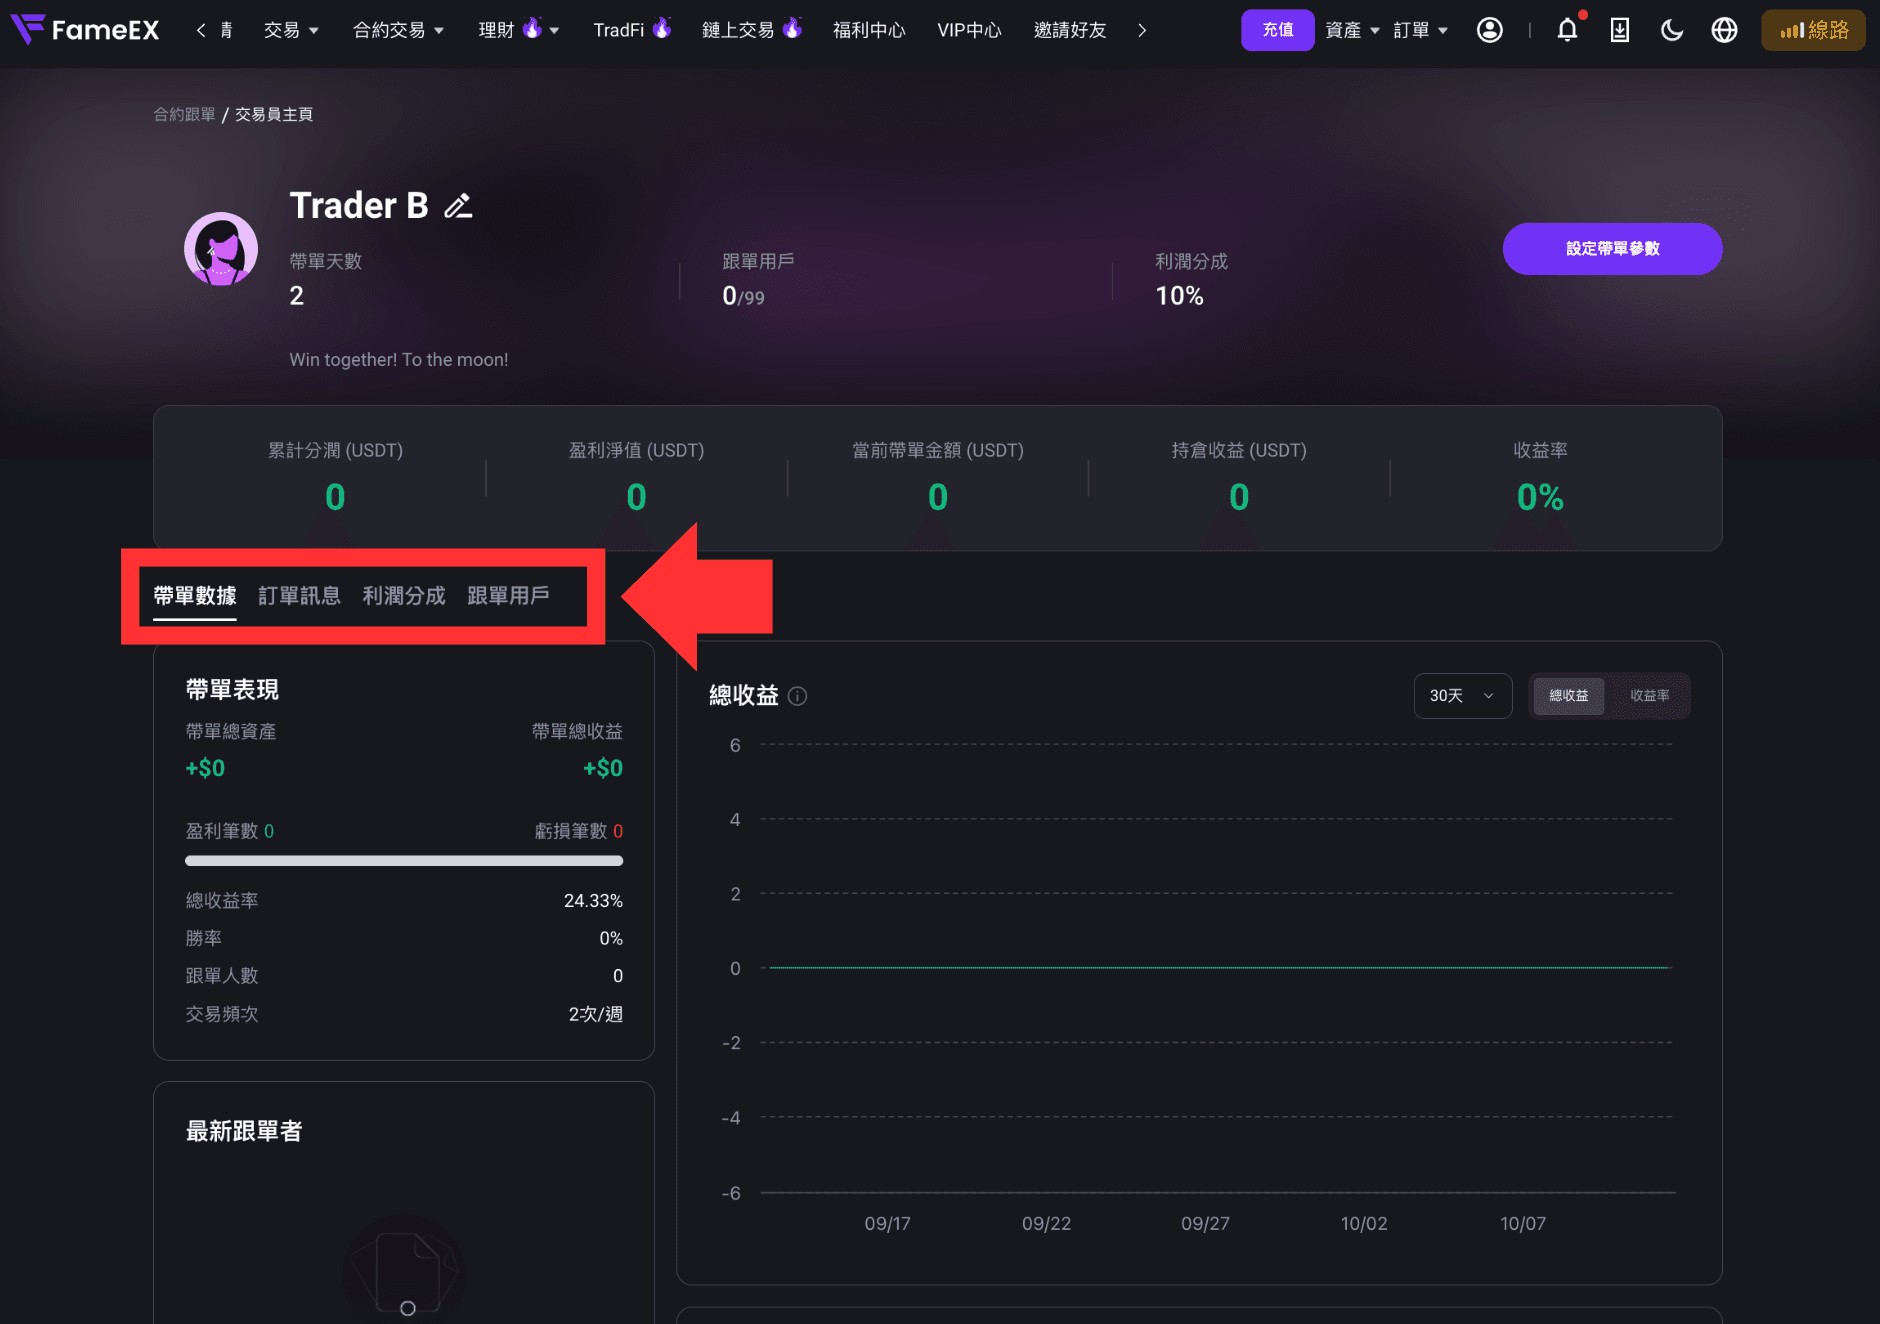Image resolution: width=1880 pixels, height=1324 pixels.
Task: Expand 理財 dropdown menu
Action: (519, 30)
